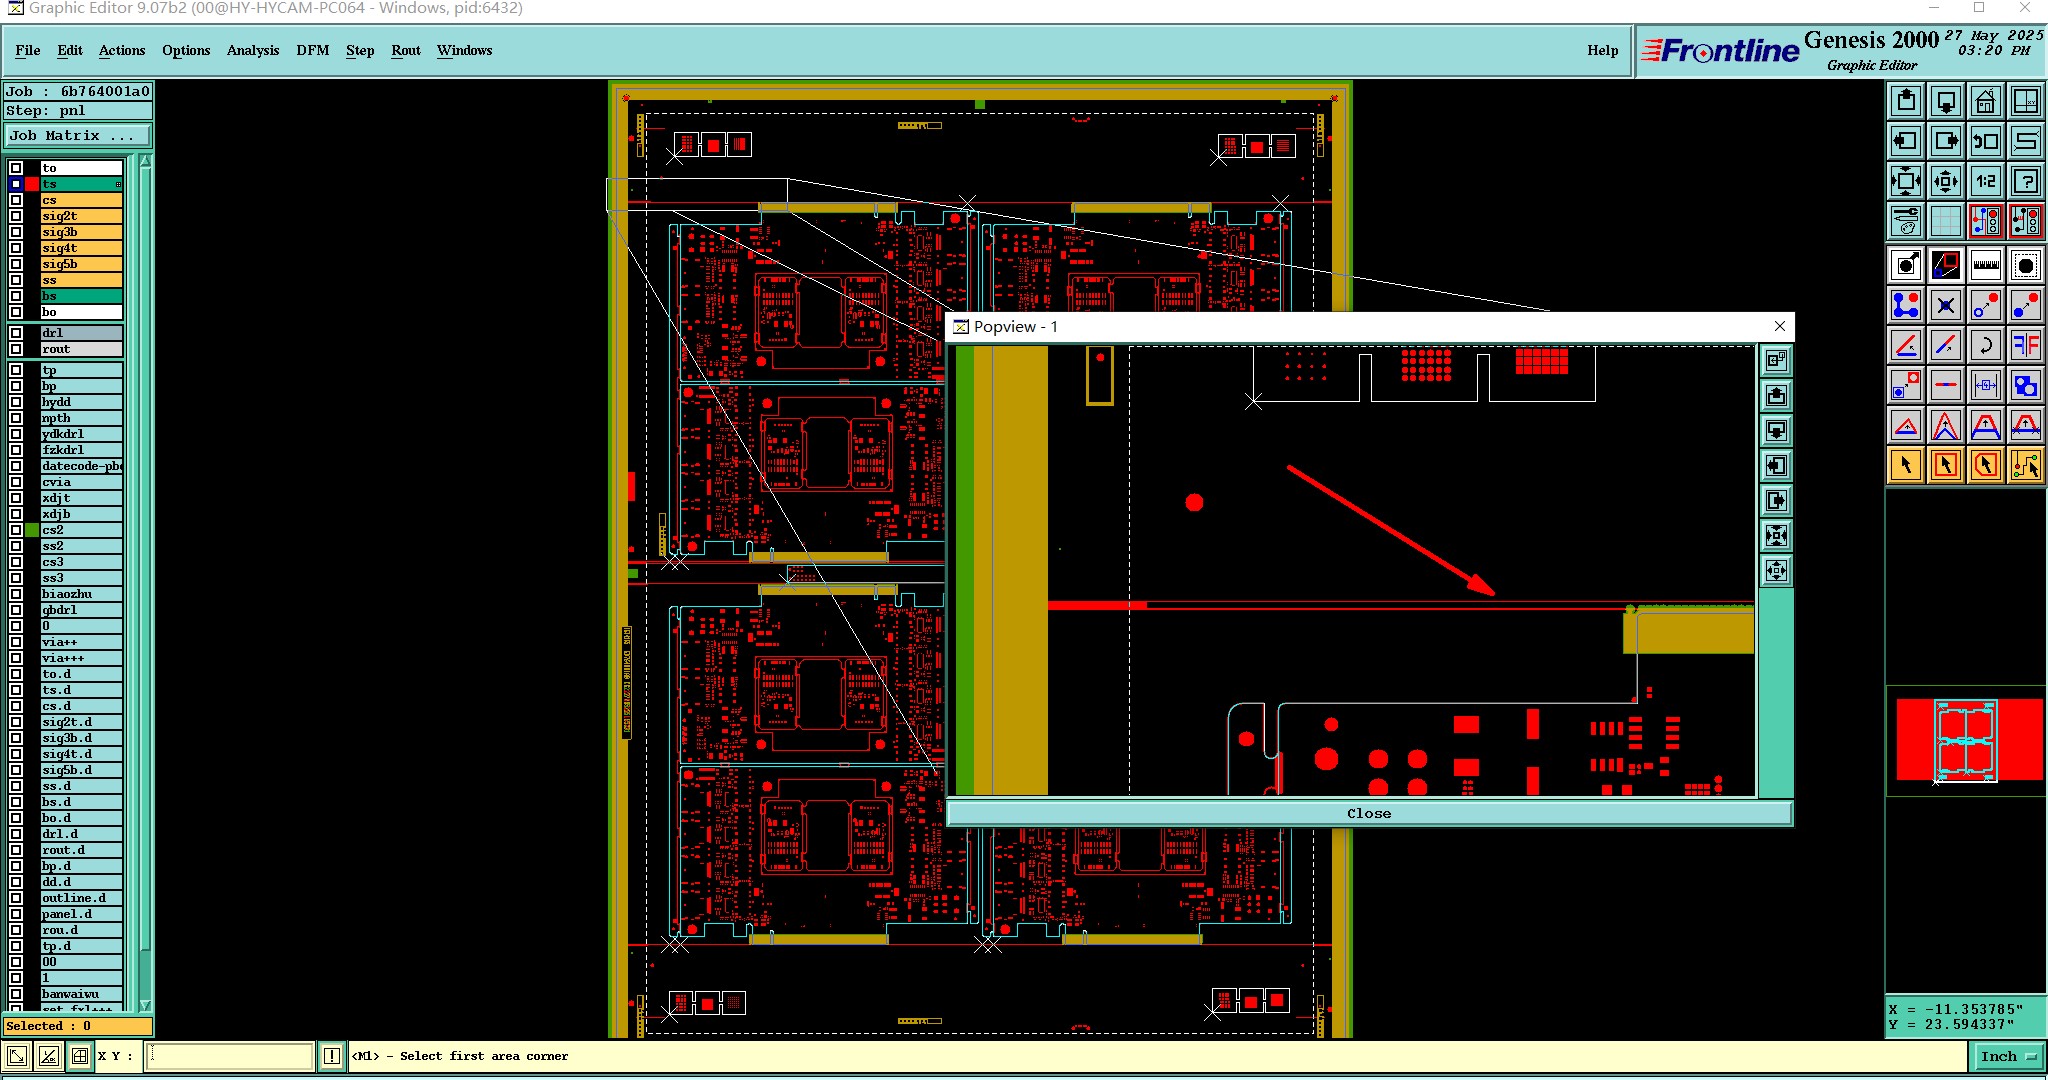Open the Job Matrix selector

78,136
